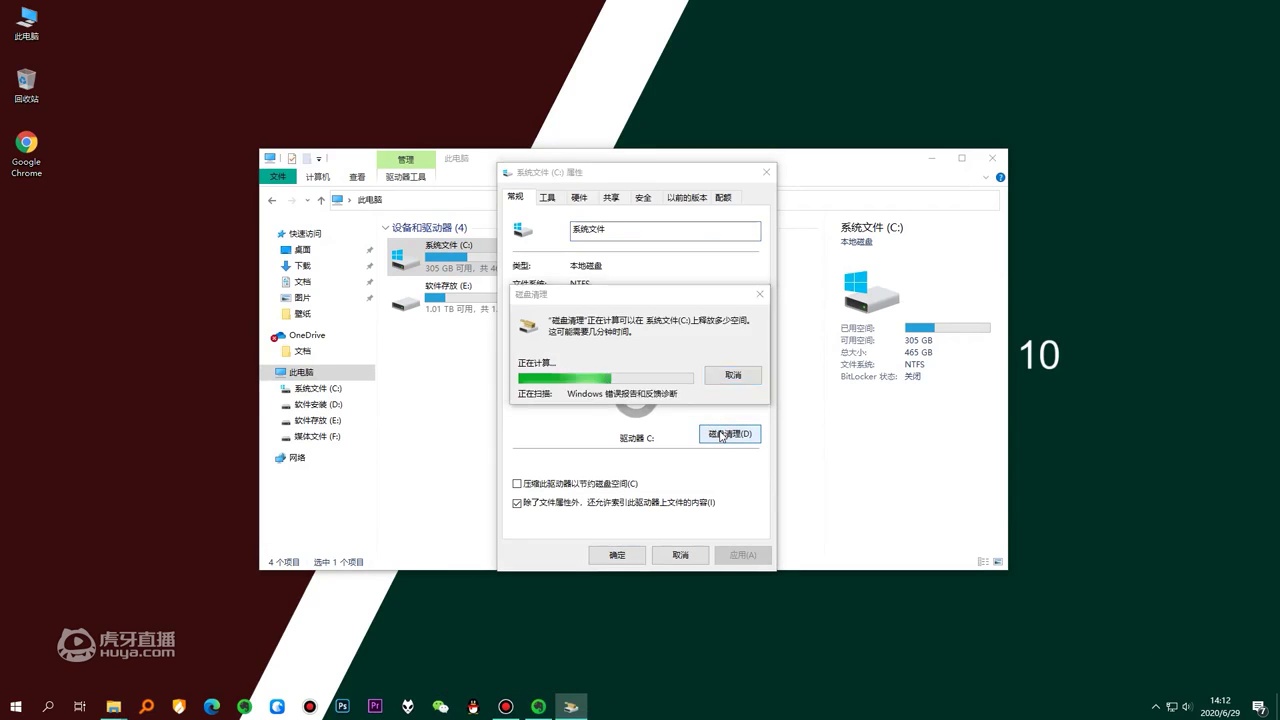The height and width of the screenshot is (720, 1280).
Task: Click the Explorer help question mark icon
Action: pos(1000,177)
